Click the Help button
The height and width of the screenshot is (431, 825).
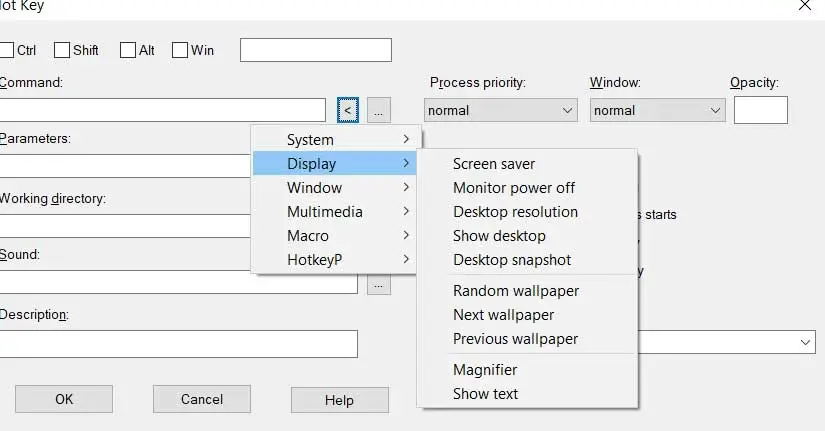(x=339, y=400)
